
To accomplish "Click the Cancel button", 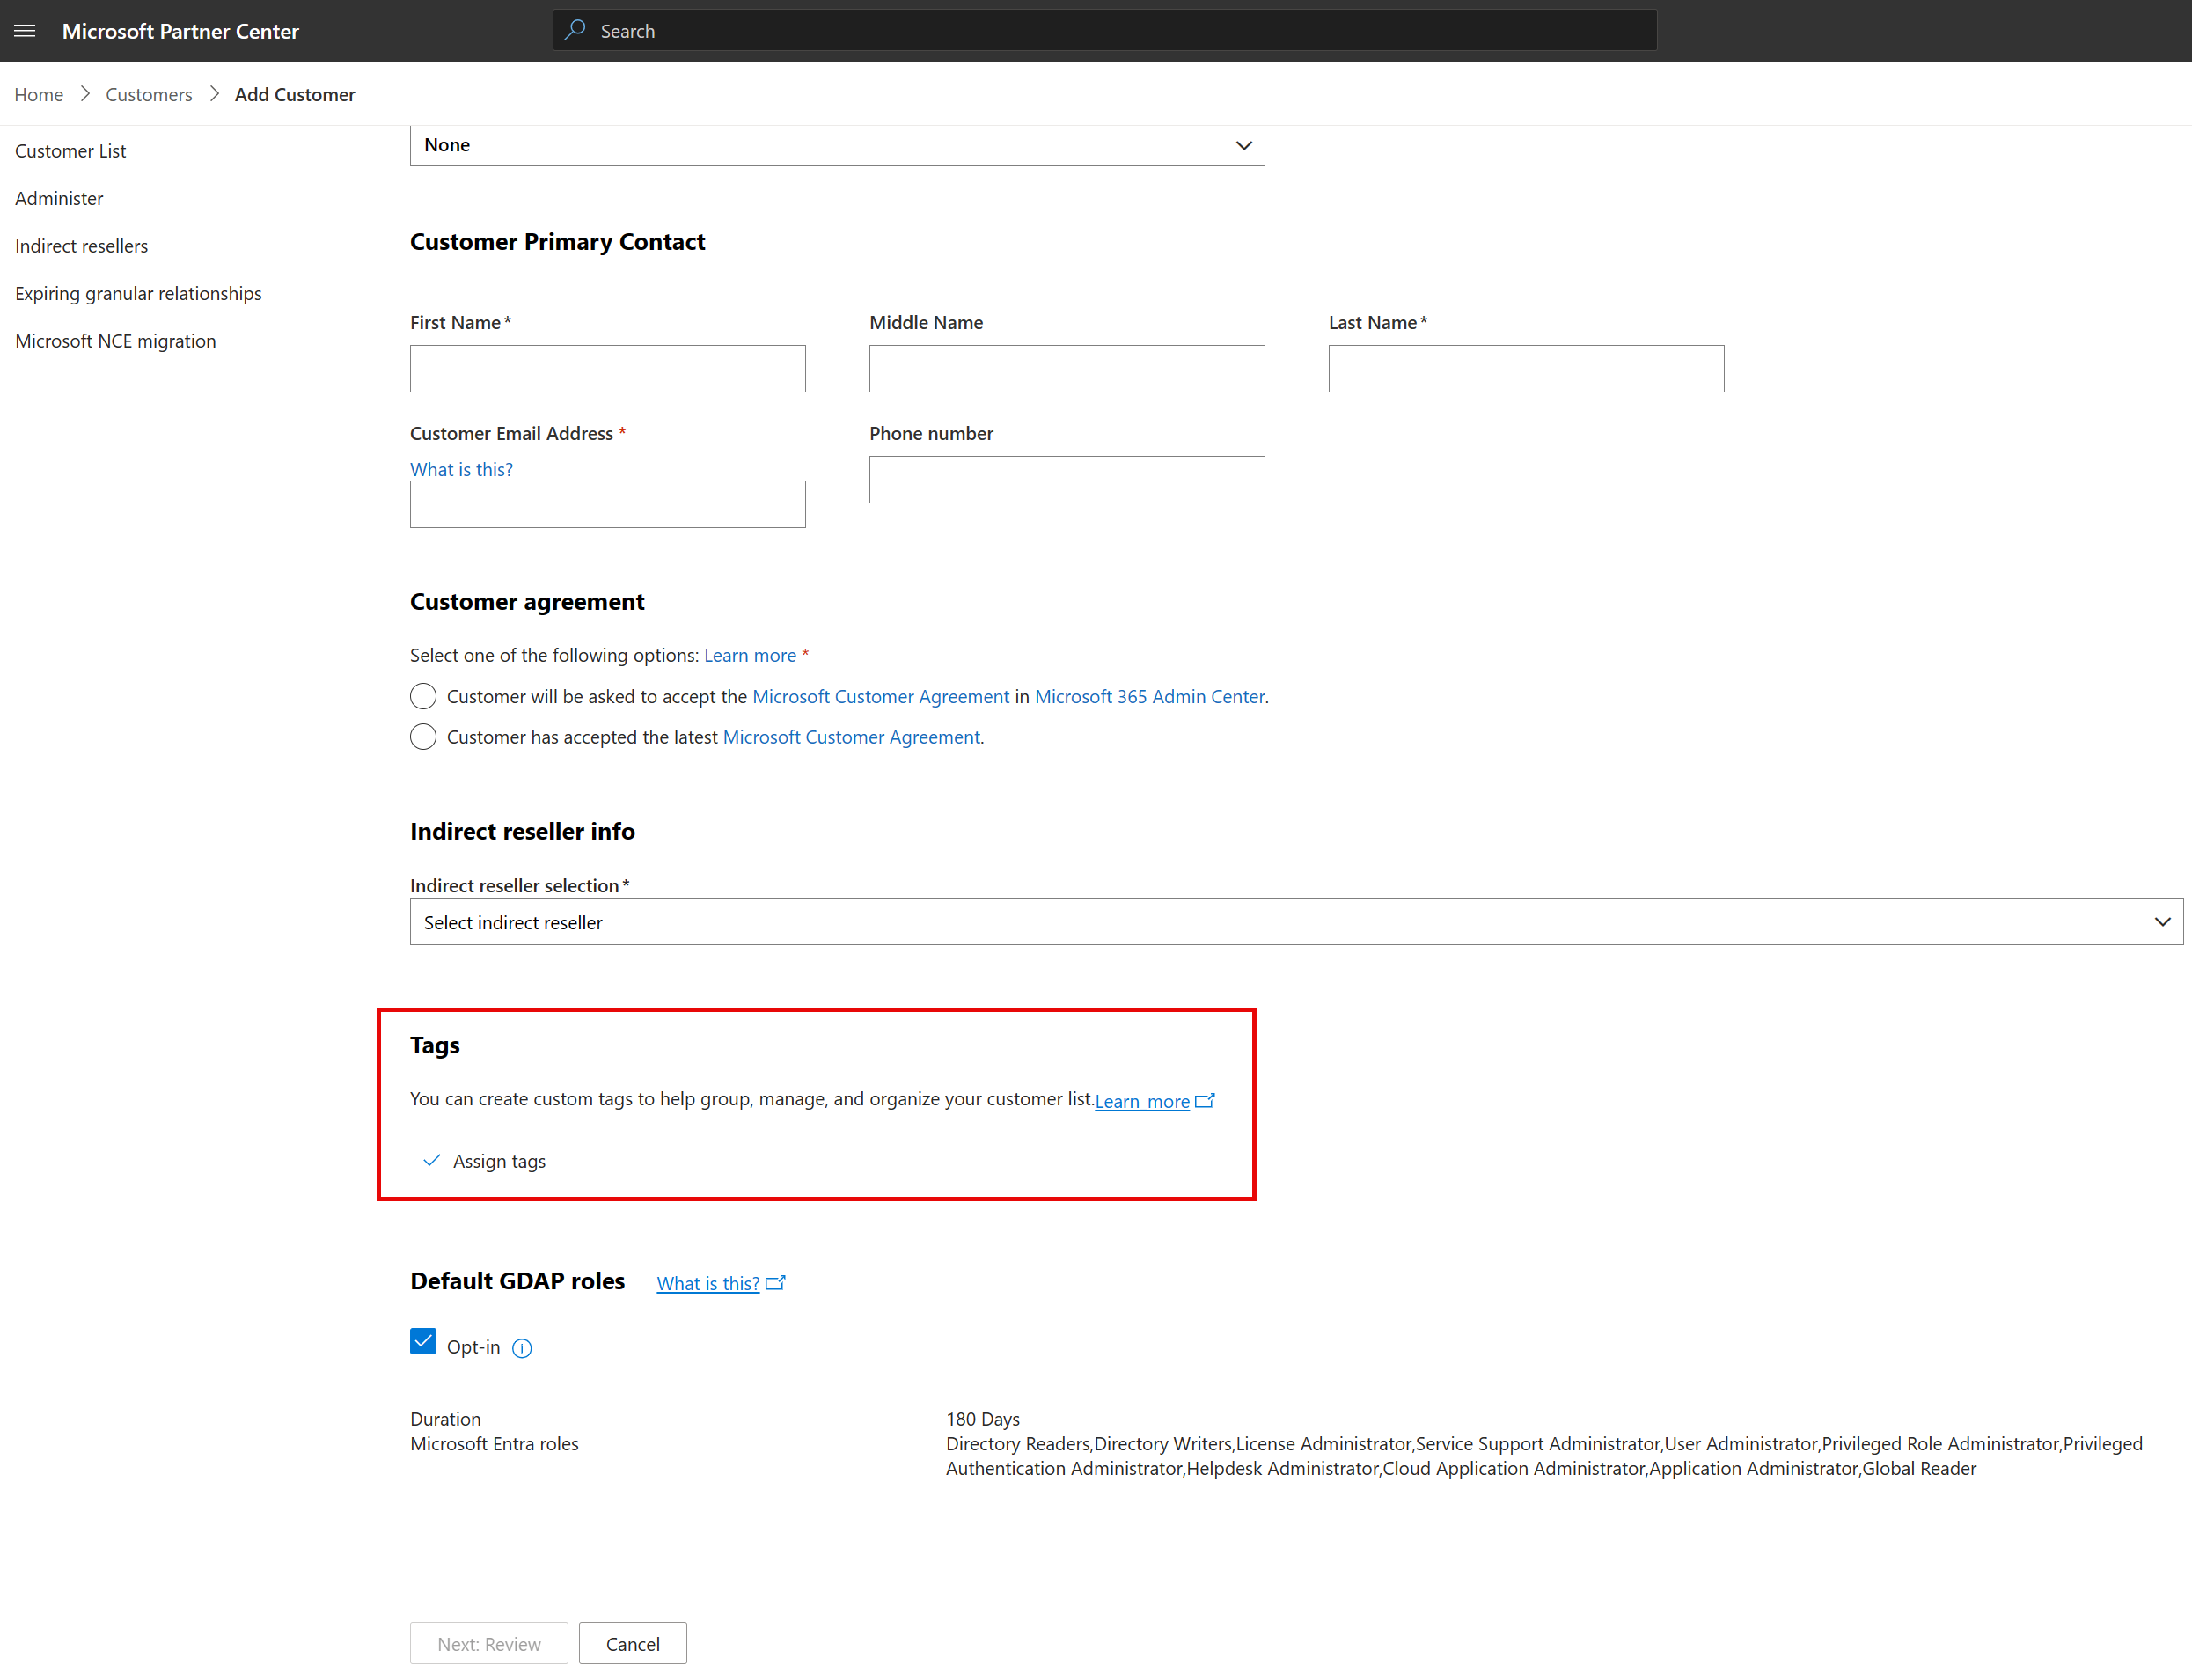I will click(632, 1643).
